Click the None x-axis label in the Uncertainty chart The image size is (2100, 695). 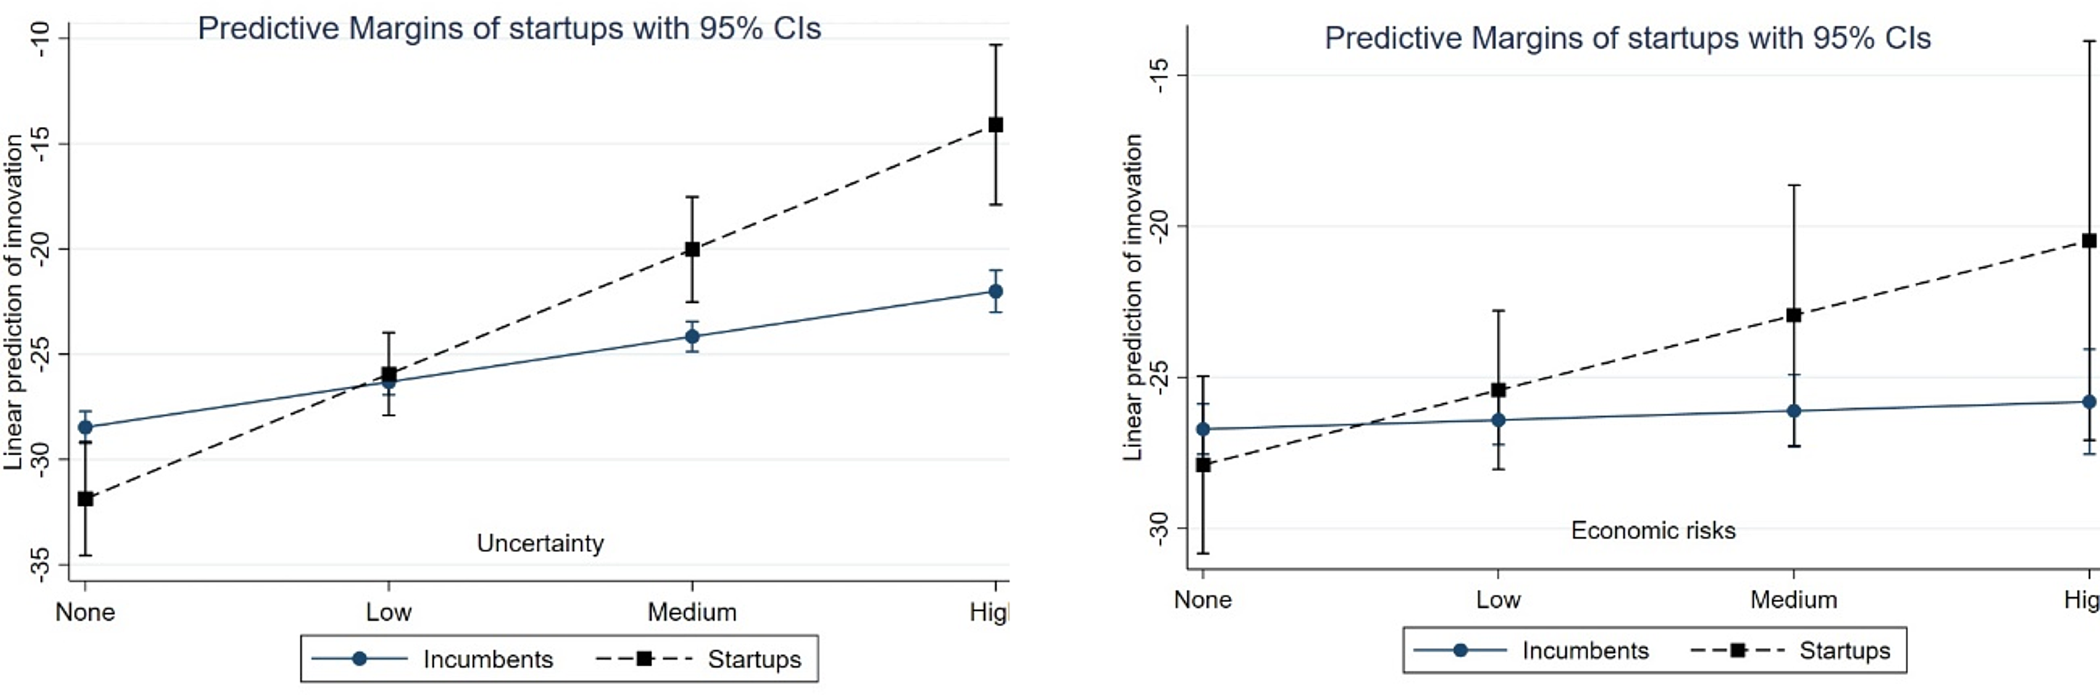point(85,612)
